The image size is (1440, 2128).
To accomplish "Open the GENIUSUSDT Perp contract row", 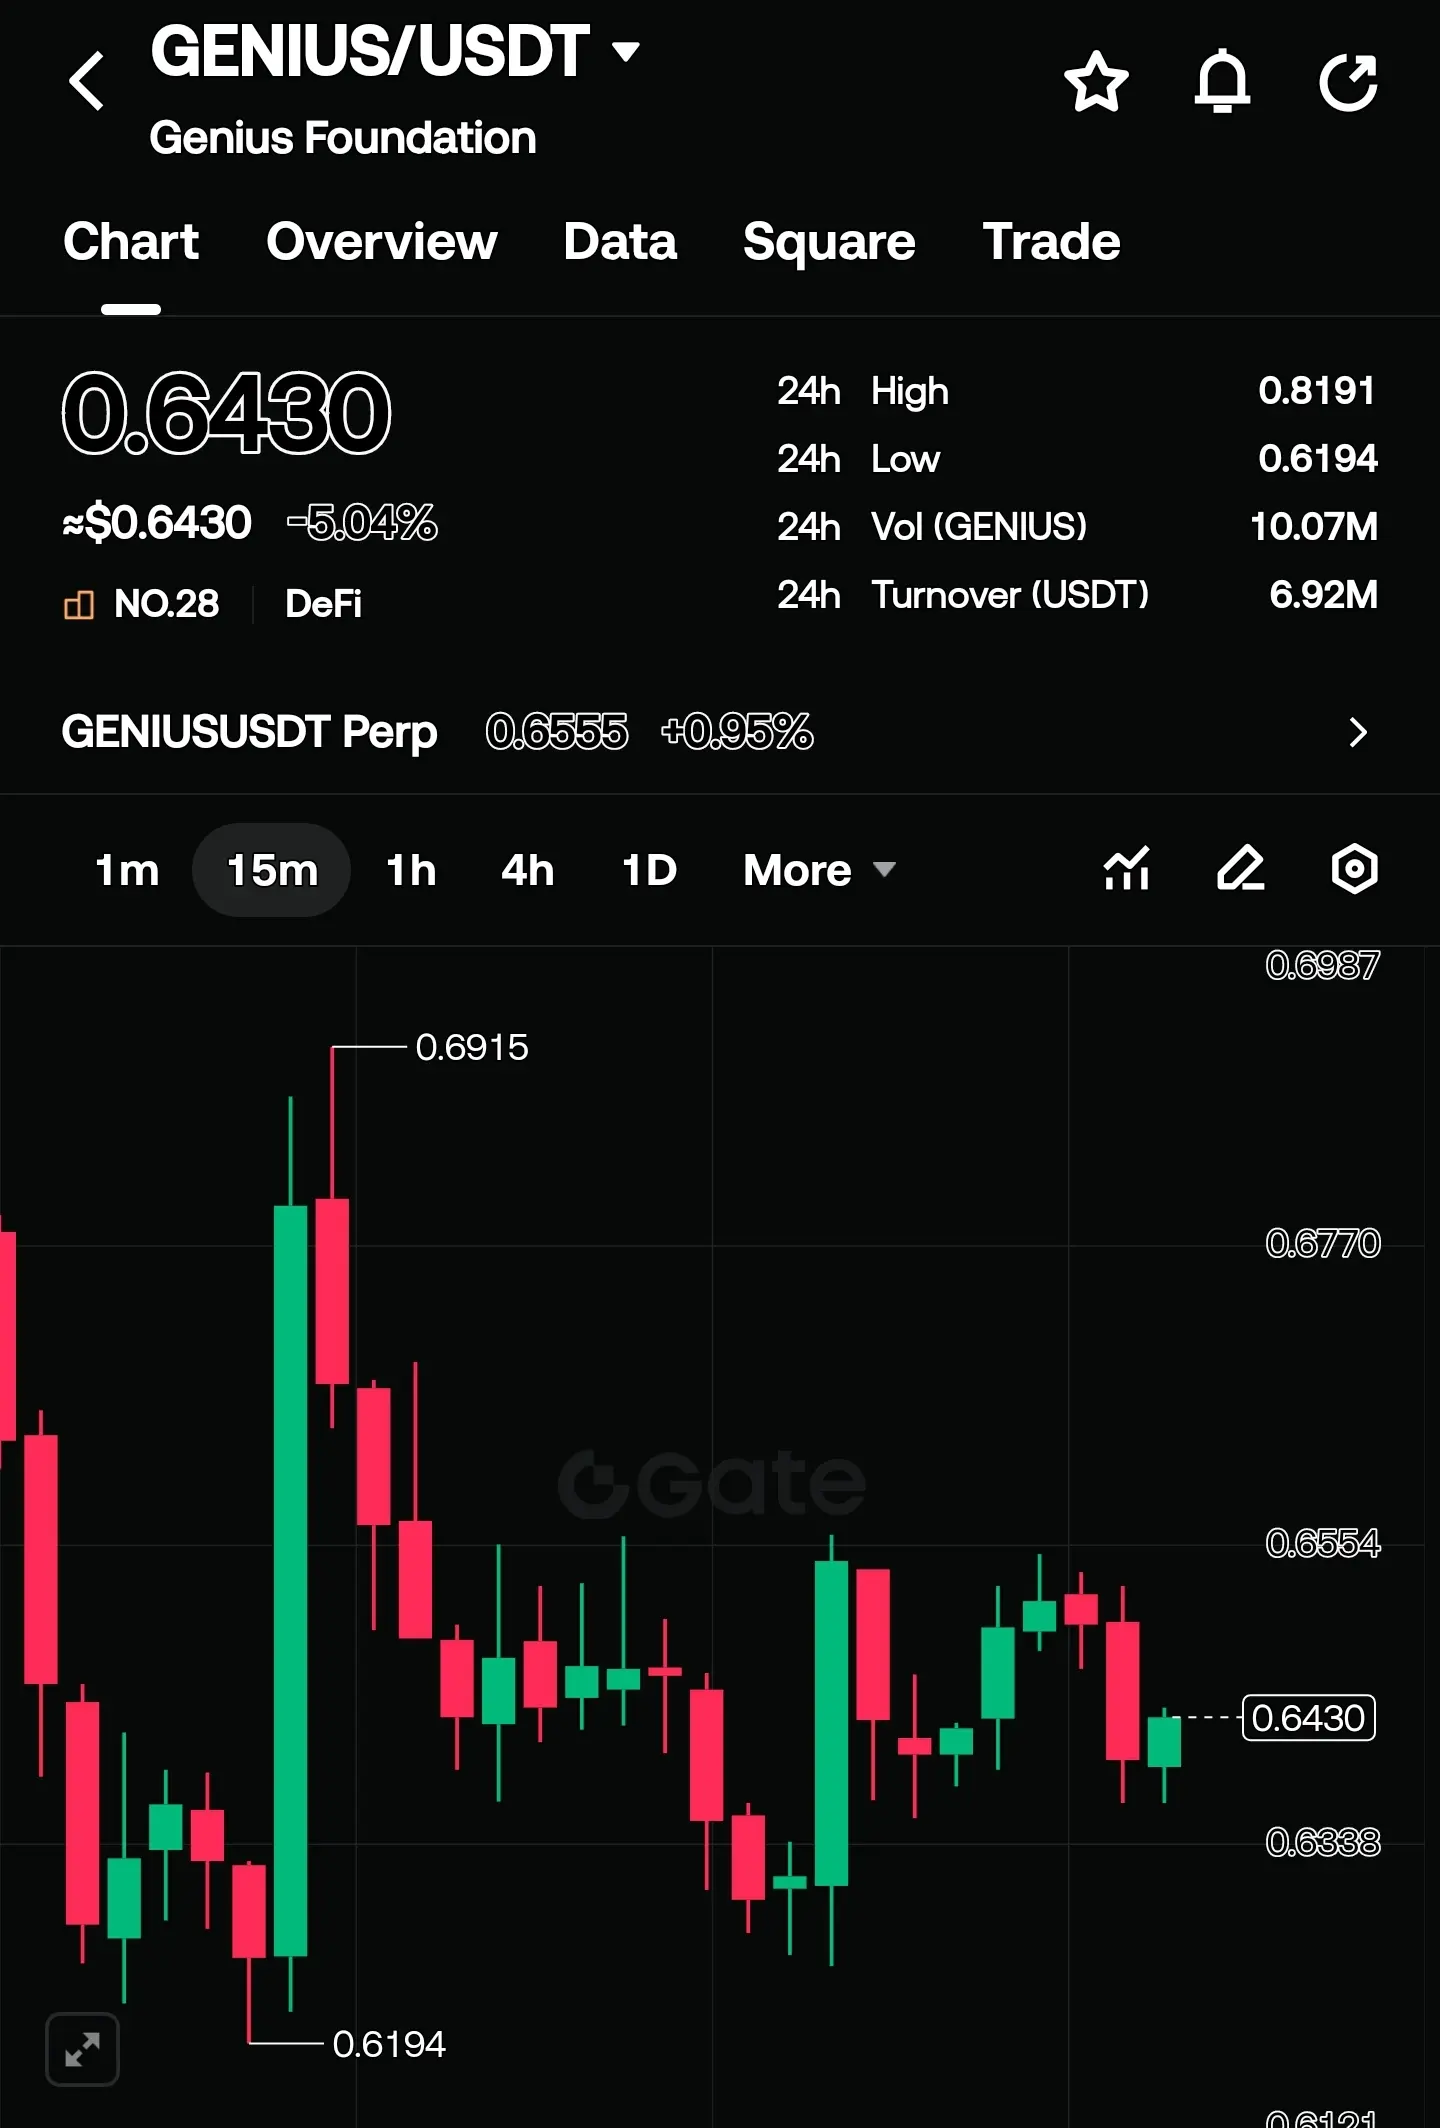I will pyautogui.click(x=720, y=732).
